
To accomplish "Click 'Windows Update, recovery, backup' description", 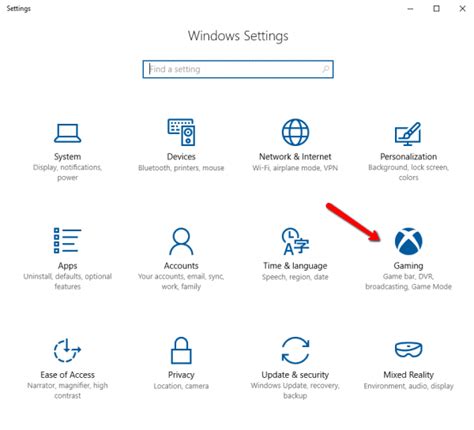I will 295,390.
